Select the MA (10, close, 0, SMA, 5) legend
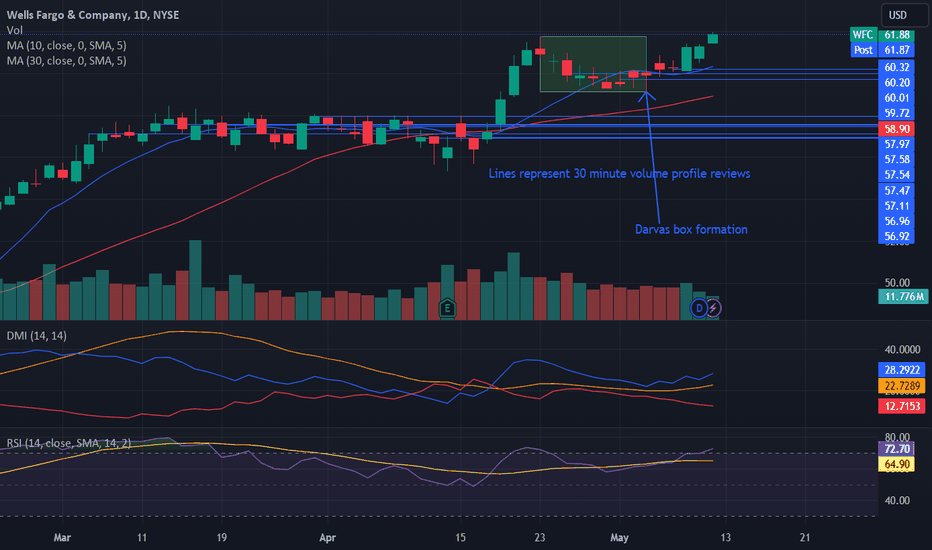The image size is (932, 550). pyautogui.click(x=67, y=45)
